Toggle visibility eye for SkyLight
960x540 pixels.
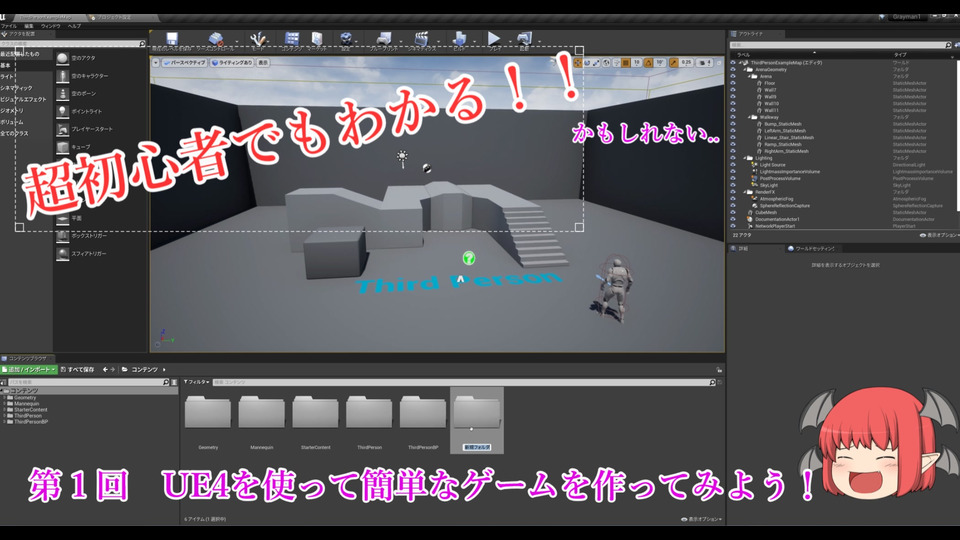733,185
